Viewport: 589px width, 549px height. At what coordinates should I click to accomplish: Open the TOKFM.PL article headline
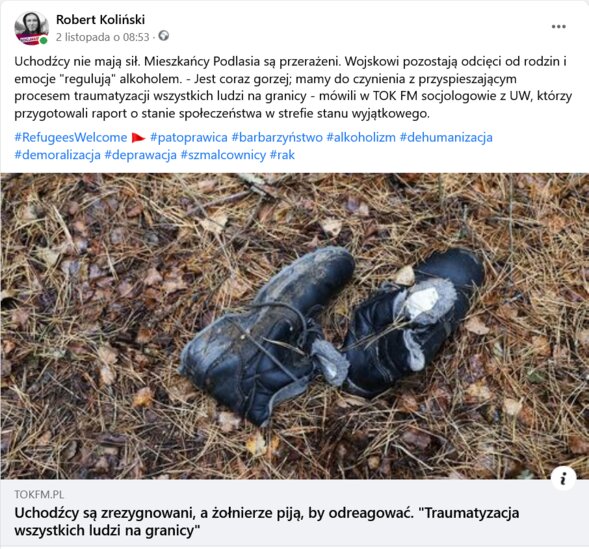tap(267, 521)
